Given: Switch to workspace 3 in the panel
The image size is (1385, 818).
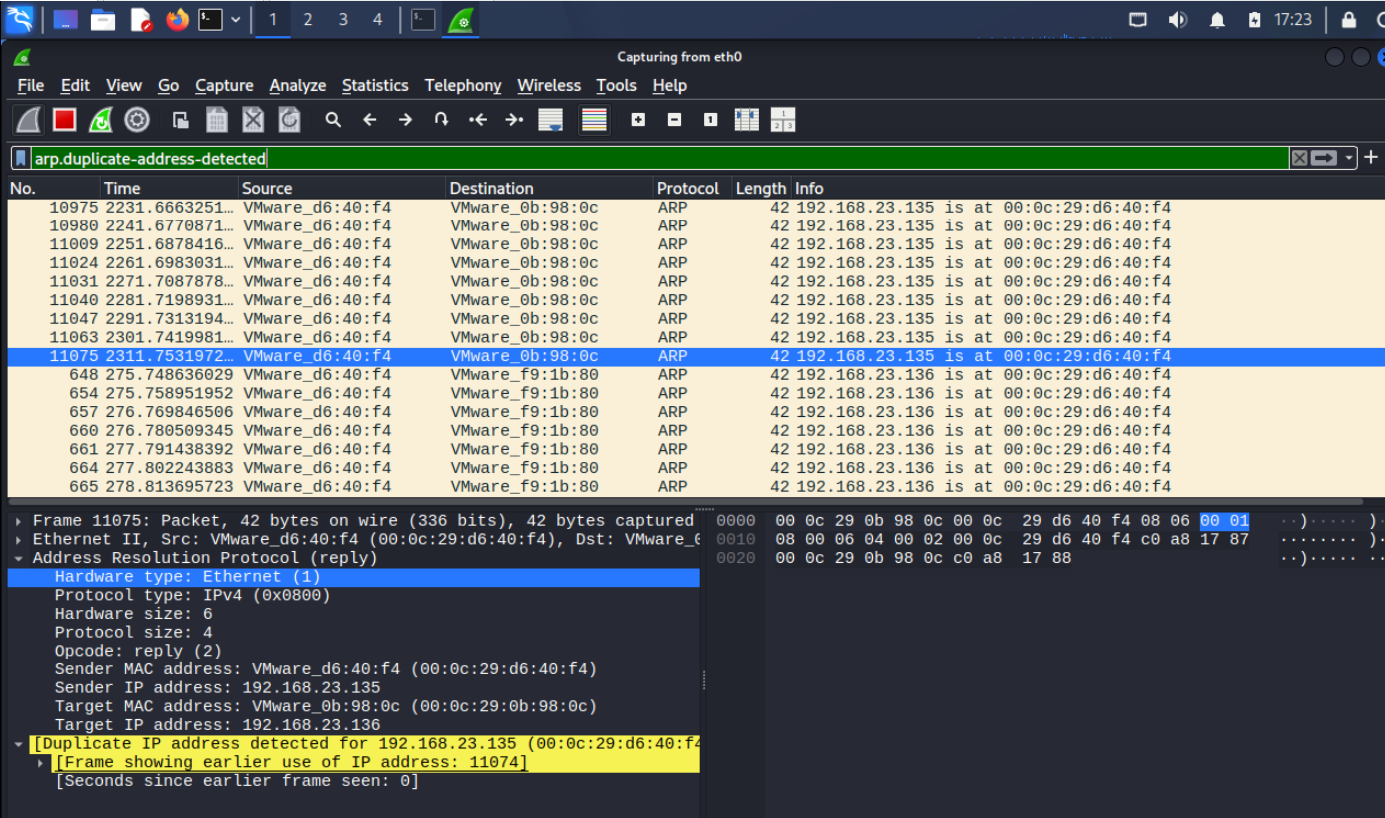Looking at the screenshot, I should (343, 19).
